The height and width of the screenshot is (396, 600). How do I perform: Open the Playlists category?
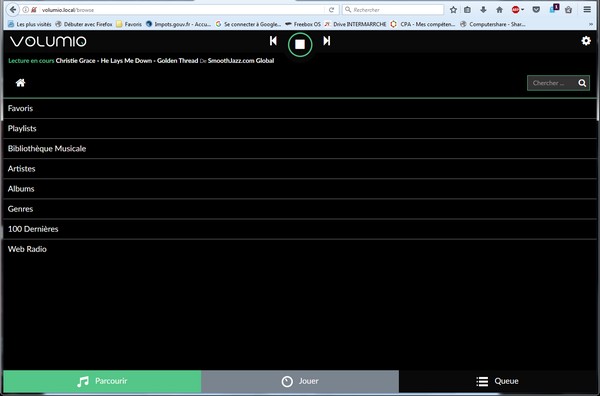[x=300, y=129]
